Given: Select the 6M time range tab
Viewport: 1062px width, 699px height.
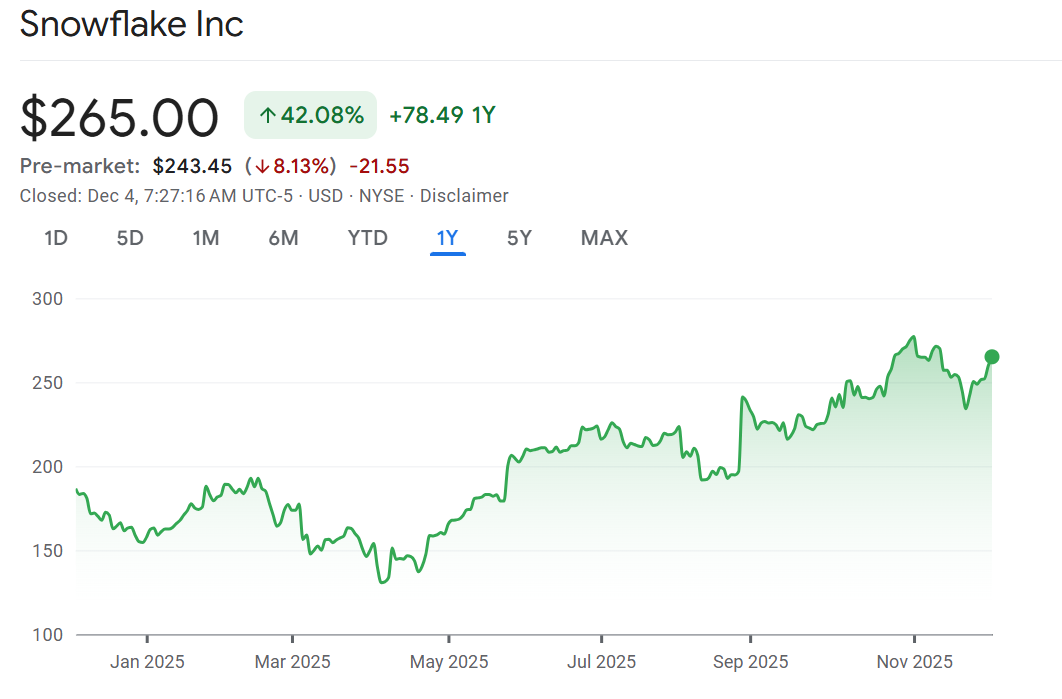Looking at the screenshot, I should (x=283, y=238).
